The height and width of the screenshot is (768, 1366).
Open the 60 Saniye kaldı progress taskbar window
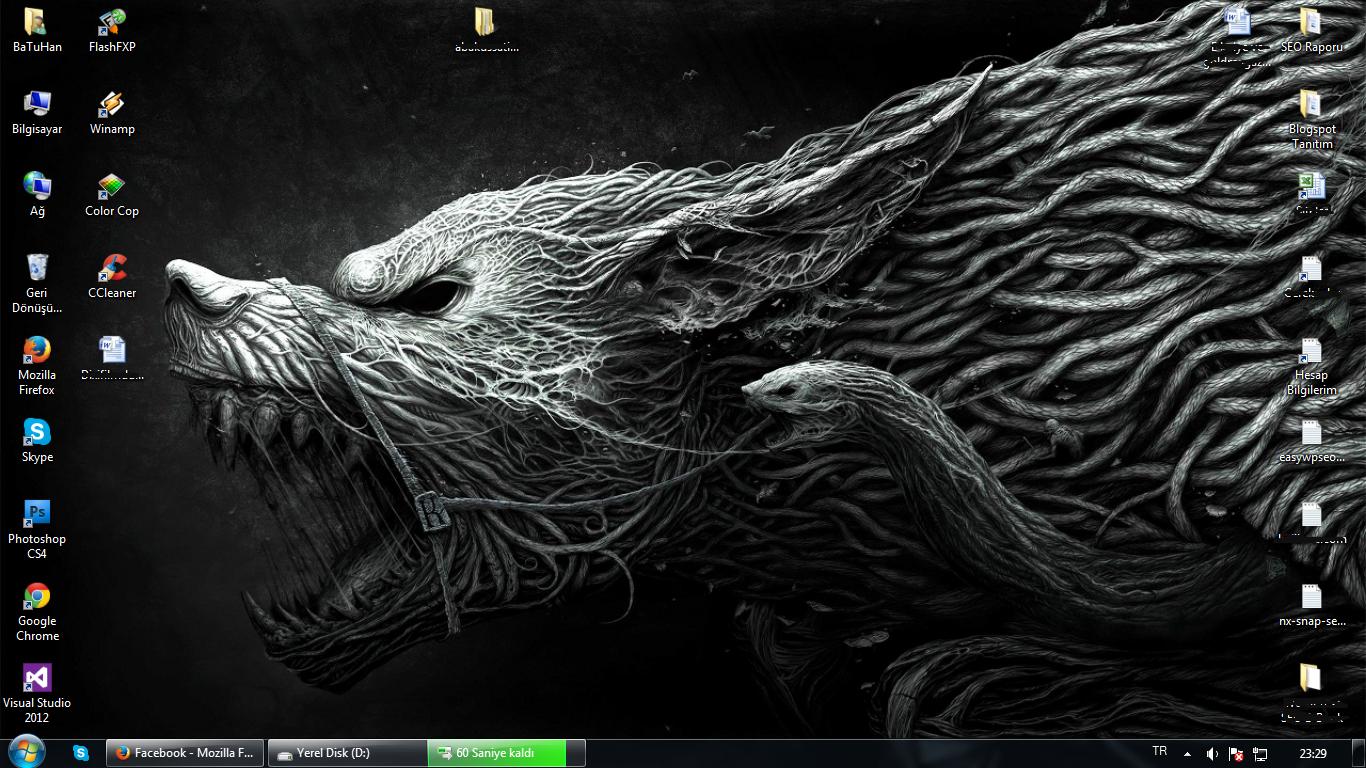pos(506,753)
